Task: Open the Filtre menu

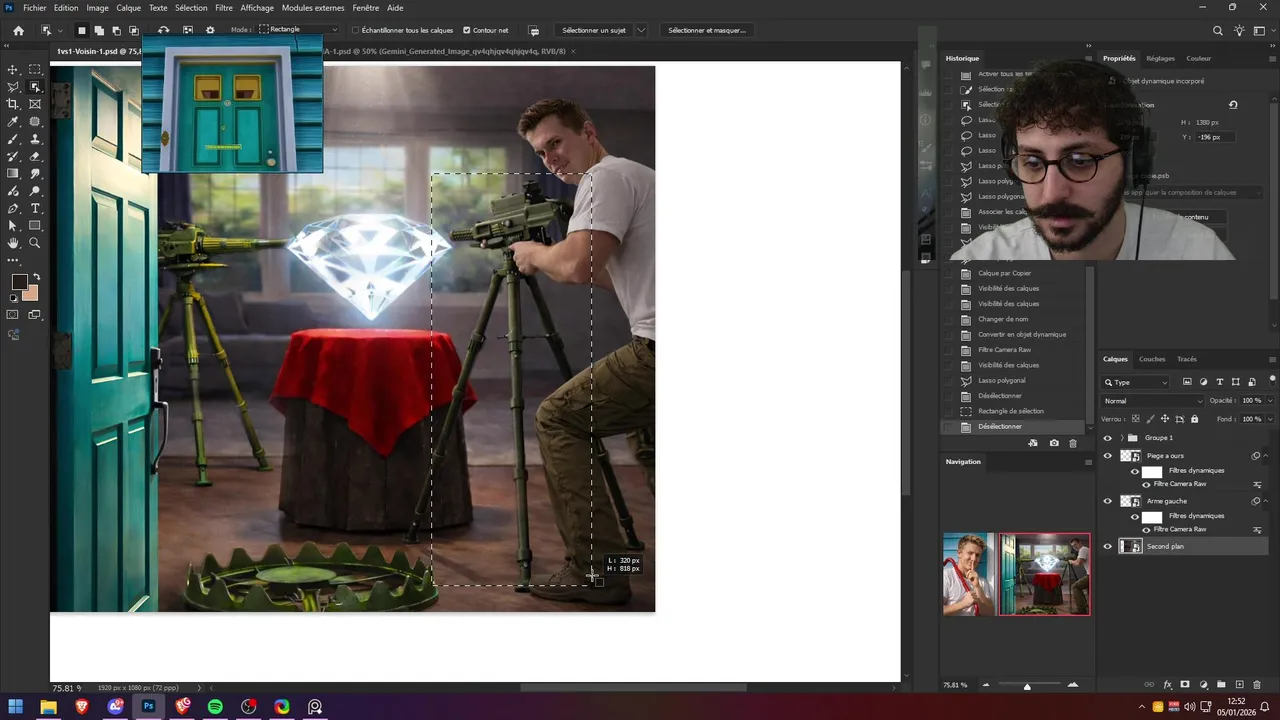Action: click(x=224, y=8)
